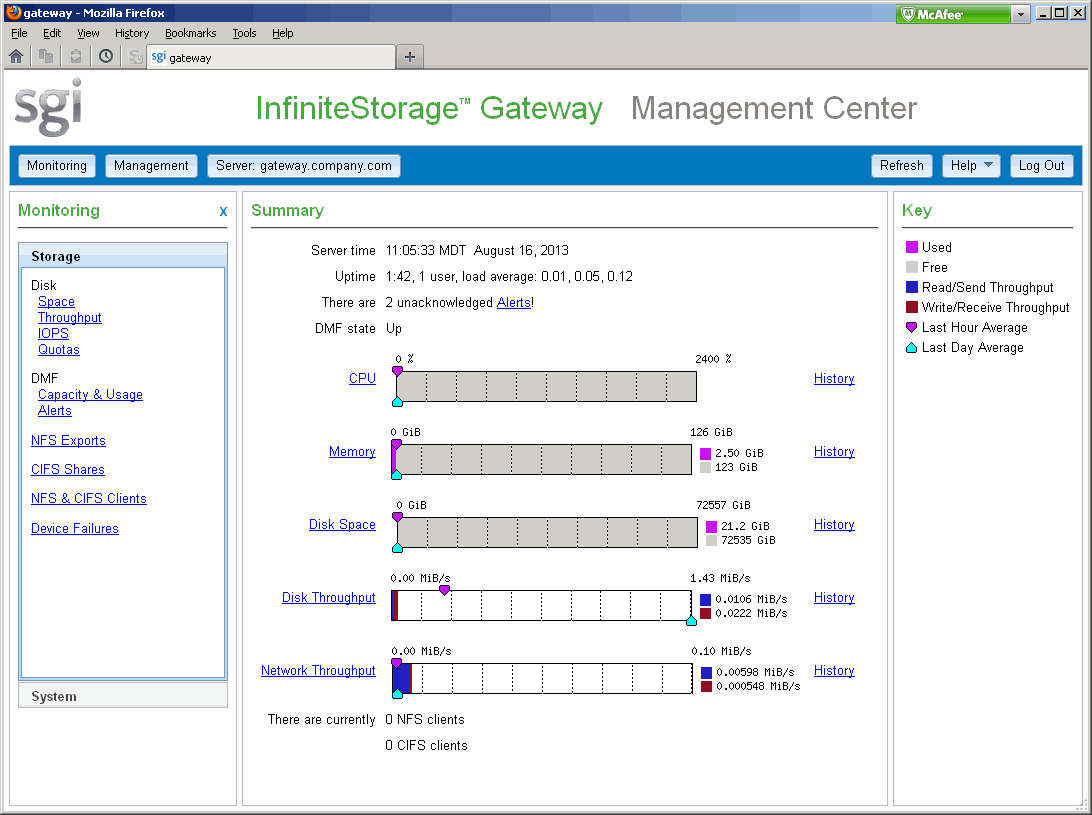This screenshot has width=1092, height=815.
Task: Click Memory last day average marker
Action: point(396,475)
